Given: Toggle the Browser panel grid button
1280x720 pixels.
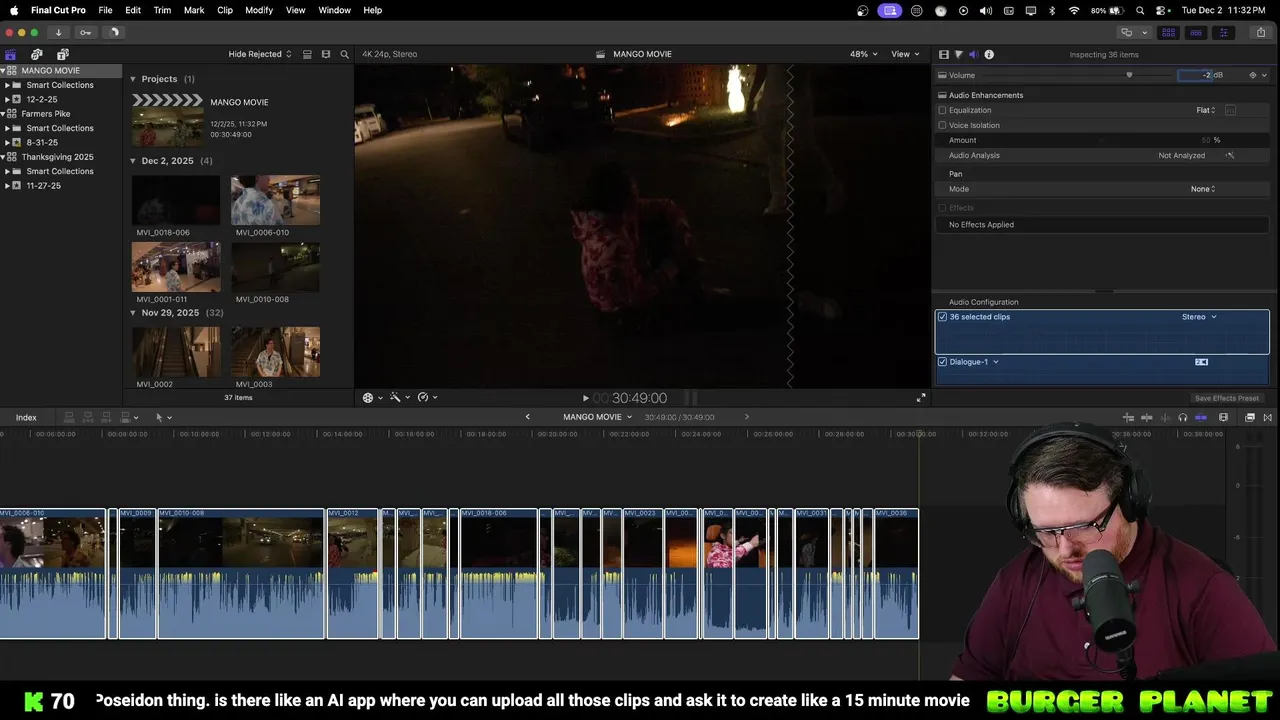Looking at the screenshot, I should [1168, 32].
